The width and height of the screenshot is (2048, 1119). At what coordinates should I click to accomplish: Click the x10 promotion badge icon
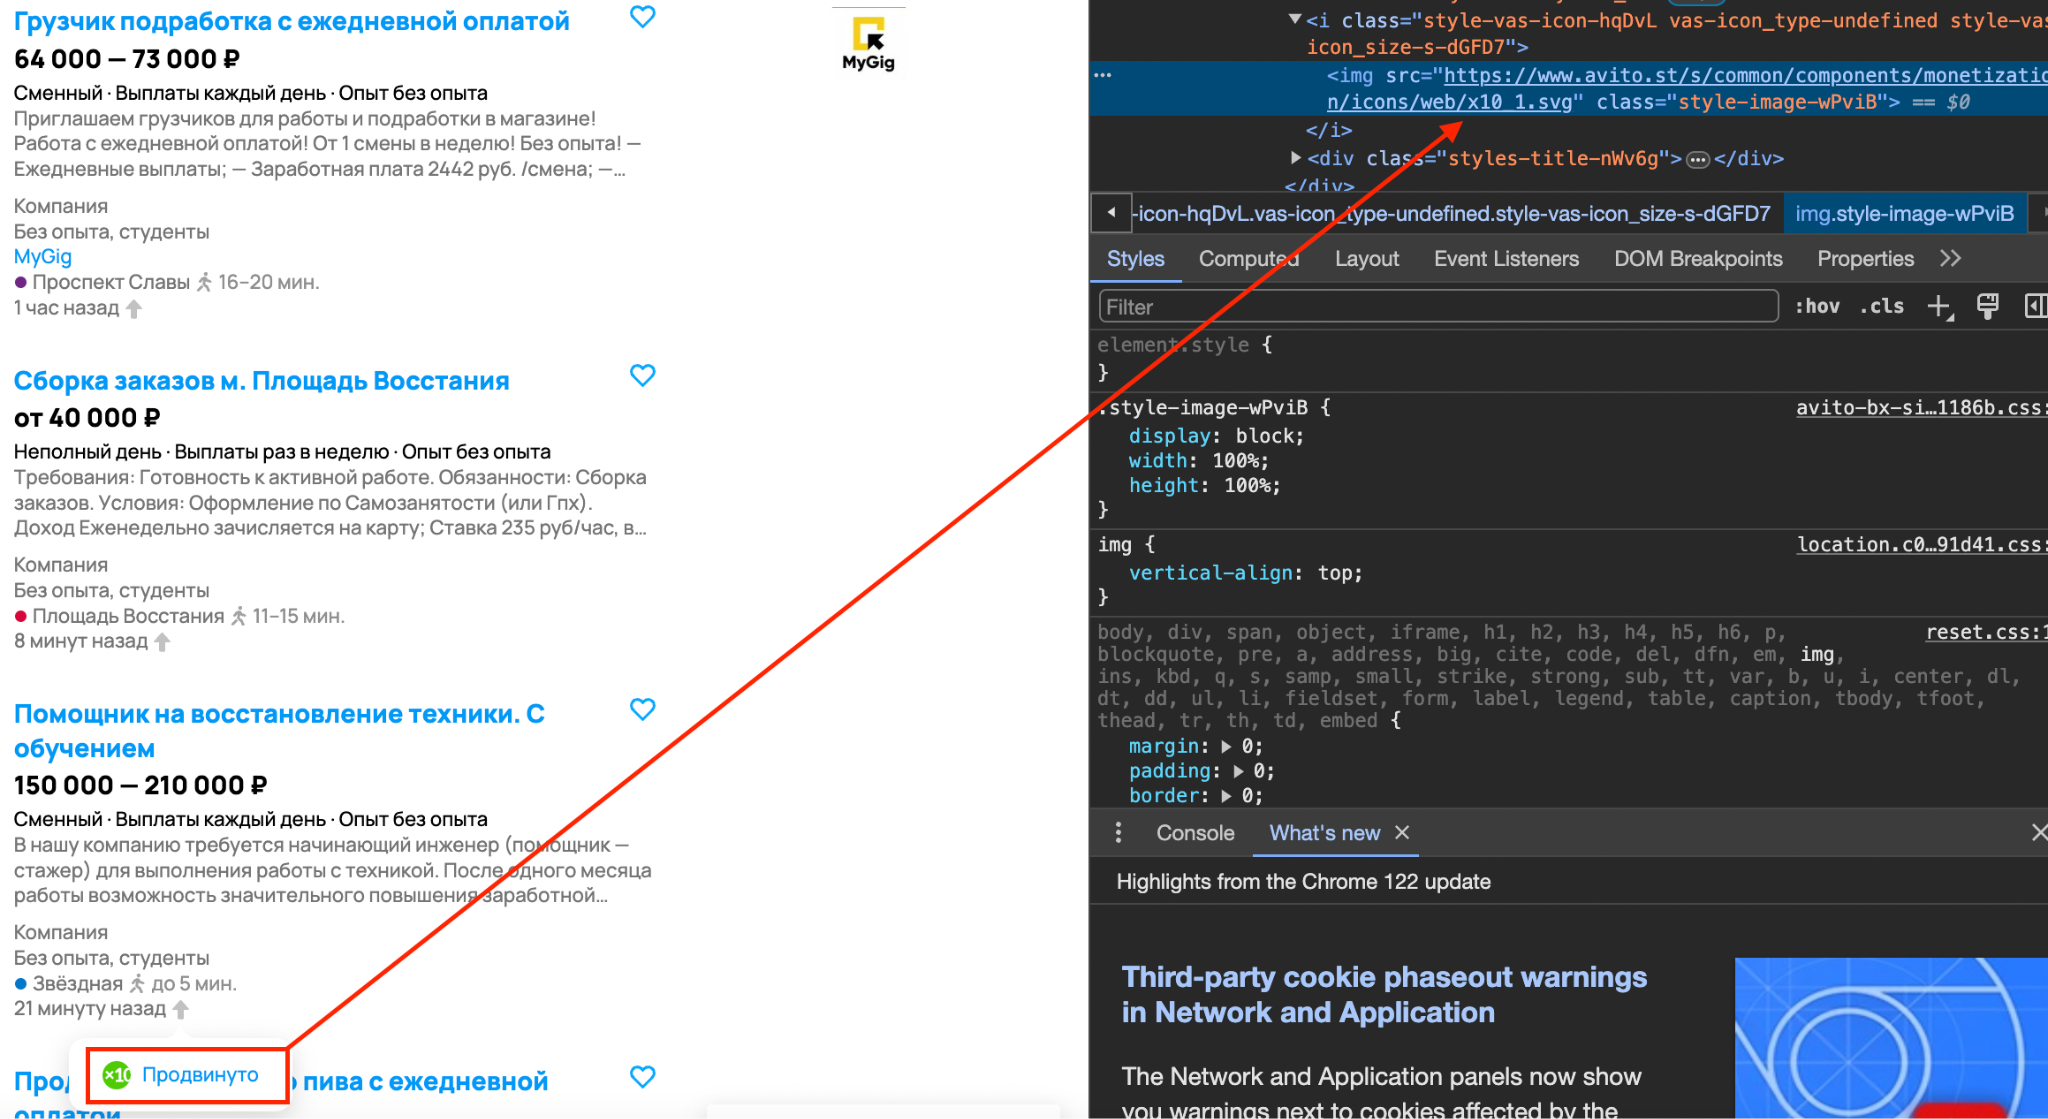click(117, 1075)
